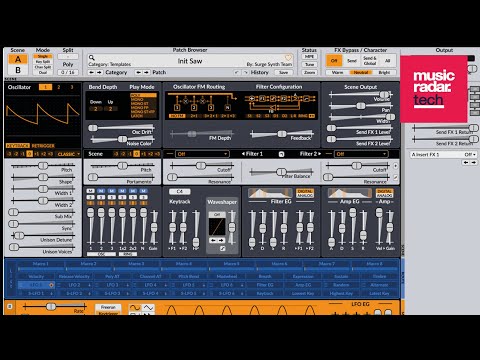This screenshot has height=360, width=480.
Task: Select previous waveshaper type arrow
Action: [x=213, y=240]
